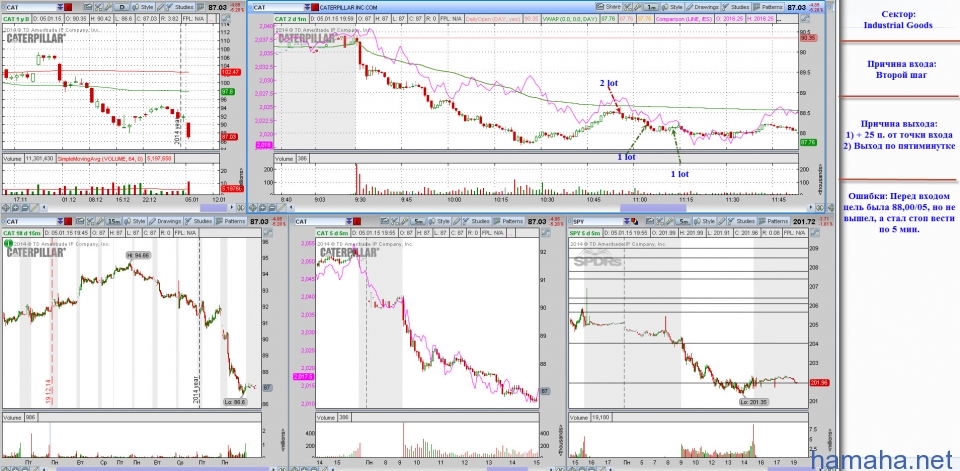Expand ellipsis in daily CAT status bar

[212, 19]
